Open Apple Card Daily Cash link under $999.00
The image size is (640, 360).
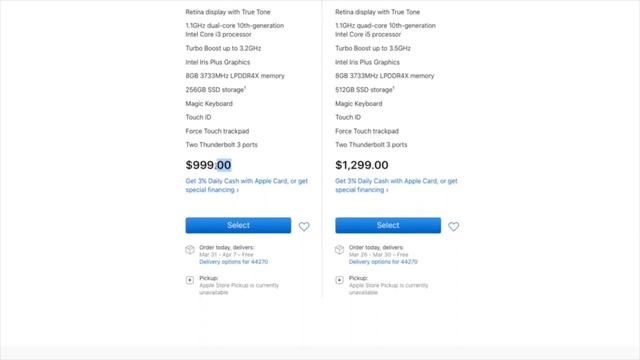(x=247, y=185)
